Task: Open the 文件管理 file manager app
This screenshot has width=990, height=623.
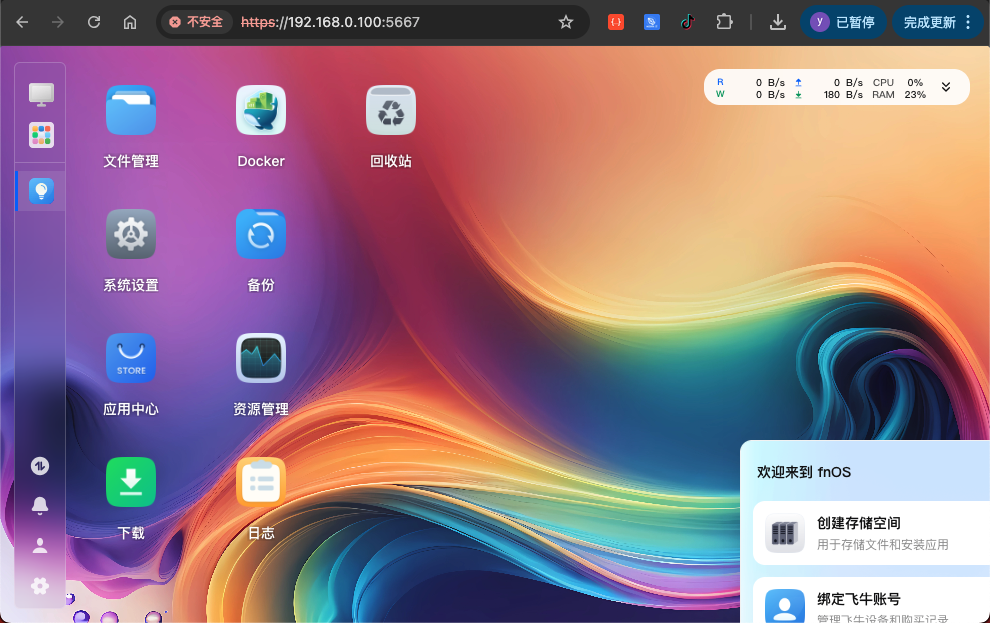Action: (x=131, y=110)
